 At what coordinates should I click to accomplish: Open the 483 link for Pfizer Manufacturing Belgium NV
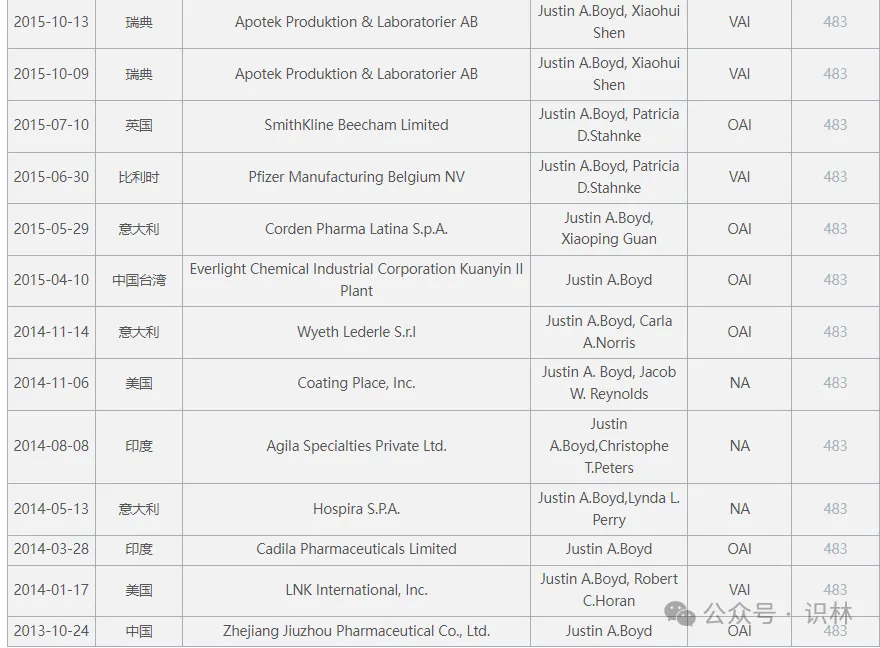click(835, 177)
